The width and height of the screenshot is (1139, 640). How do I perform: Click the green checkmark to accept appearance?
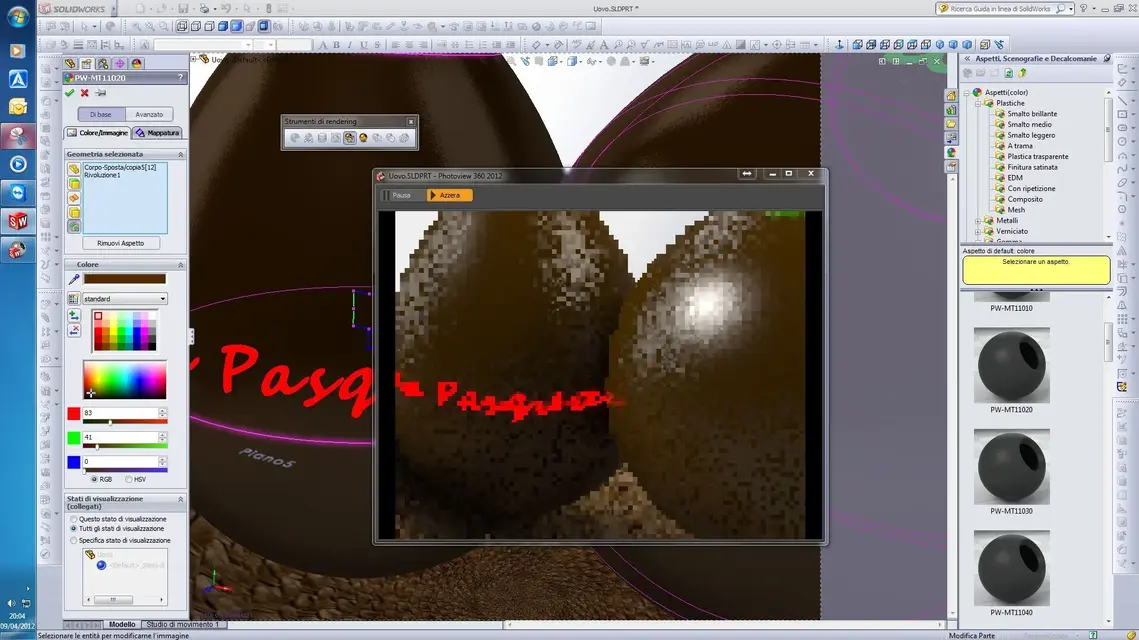(70, 93)
